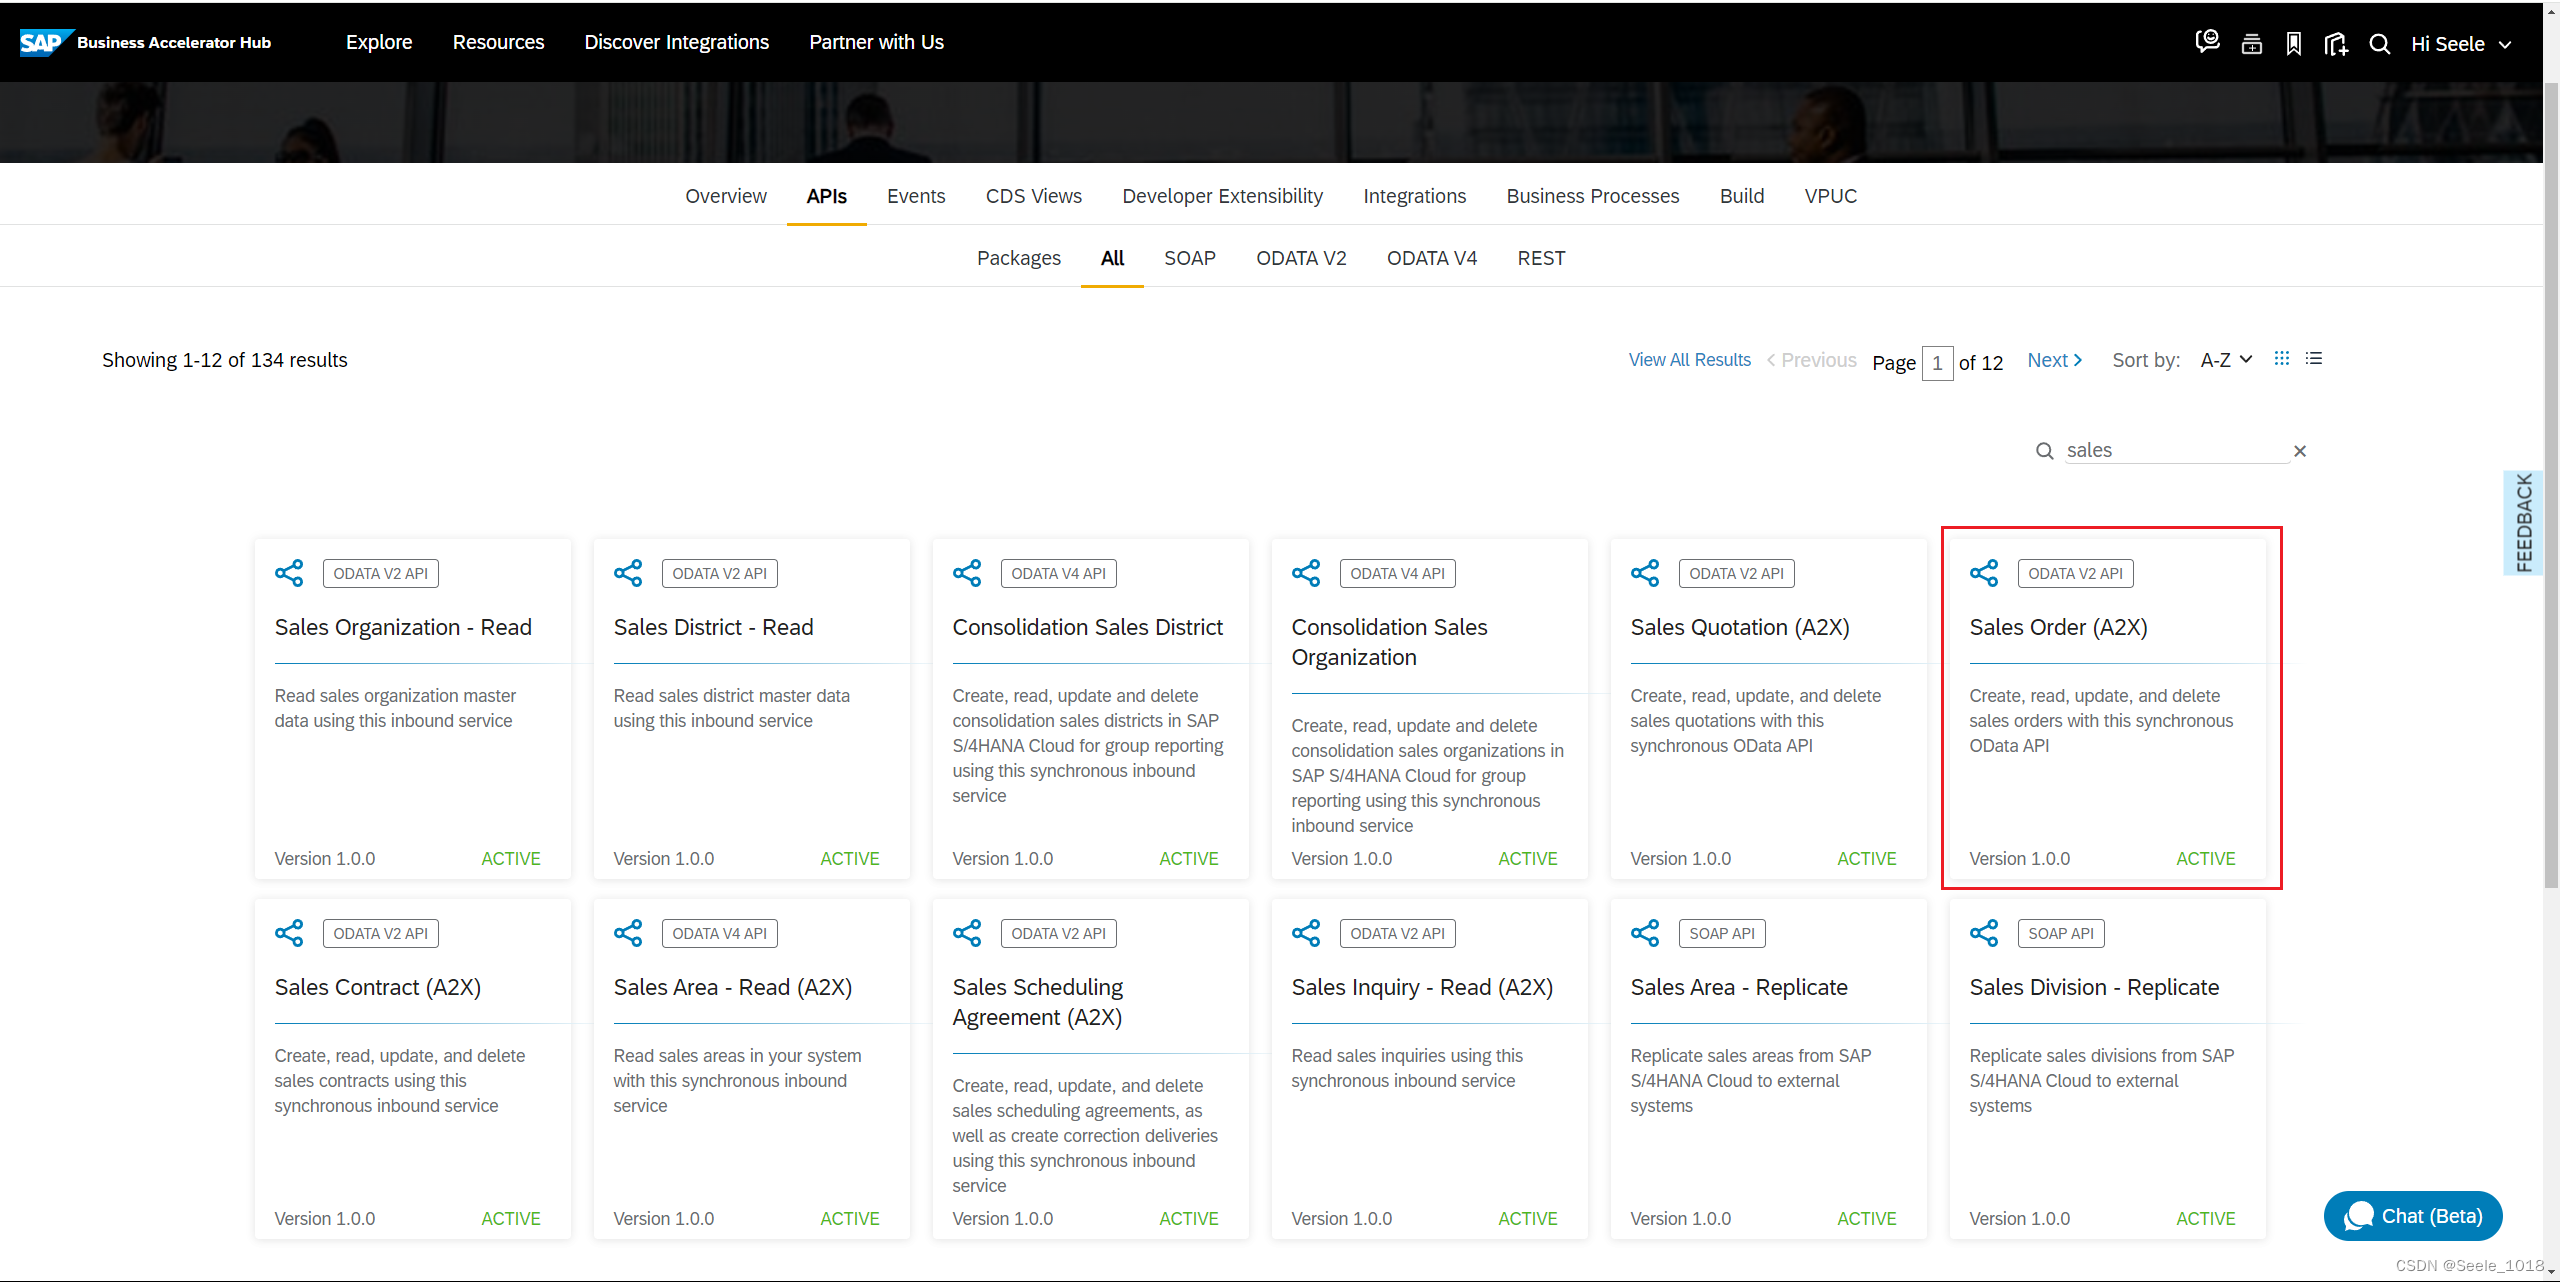Click View All Results link

point(1690,360)
